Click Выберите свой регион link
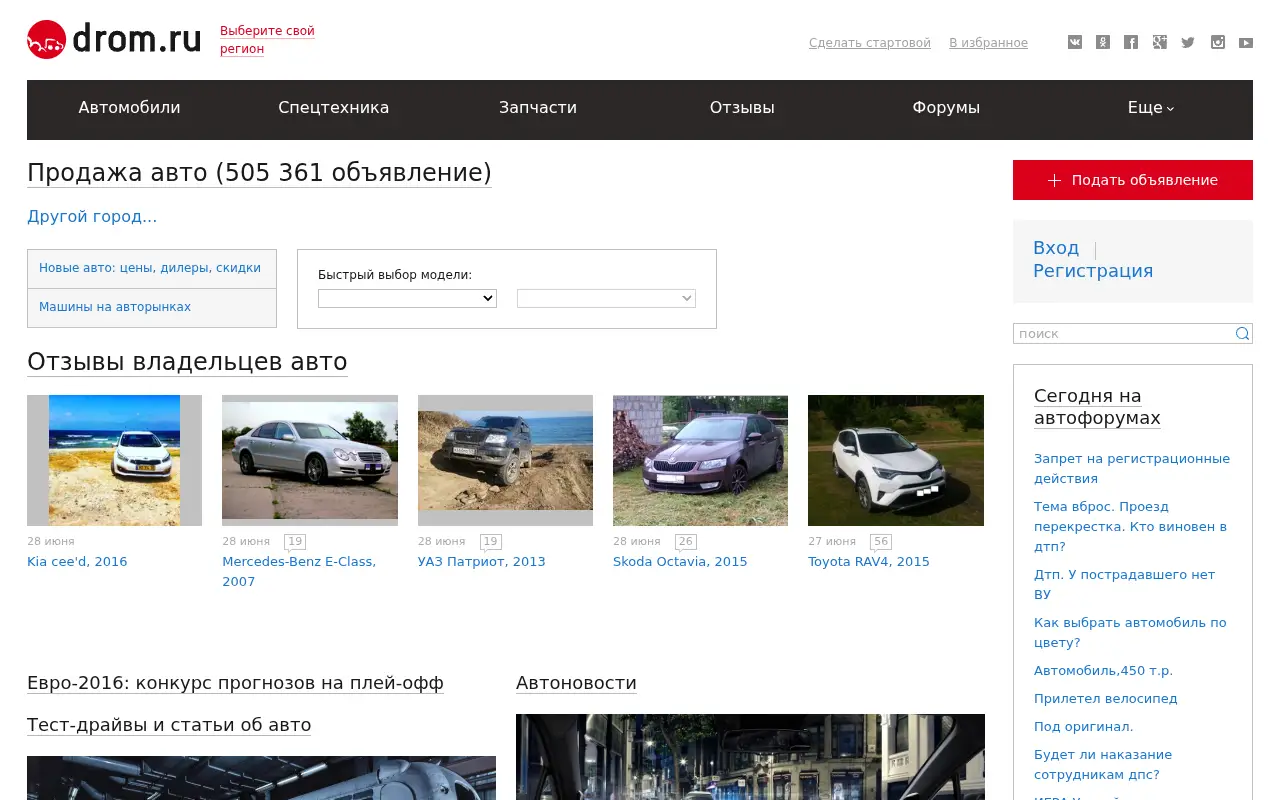The height and width of the screenshot is (800, 1280). (267, 40)
